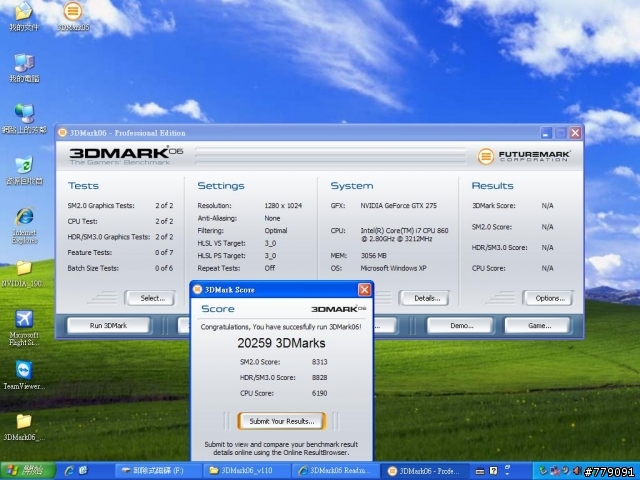Click the volume speaker tray icon

click(x=577, y=471)
